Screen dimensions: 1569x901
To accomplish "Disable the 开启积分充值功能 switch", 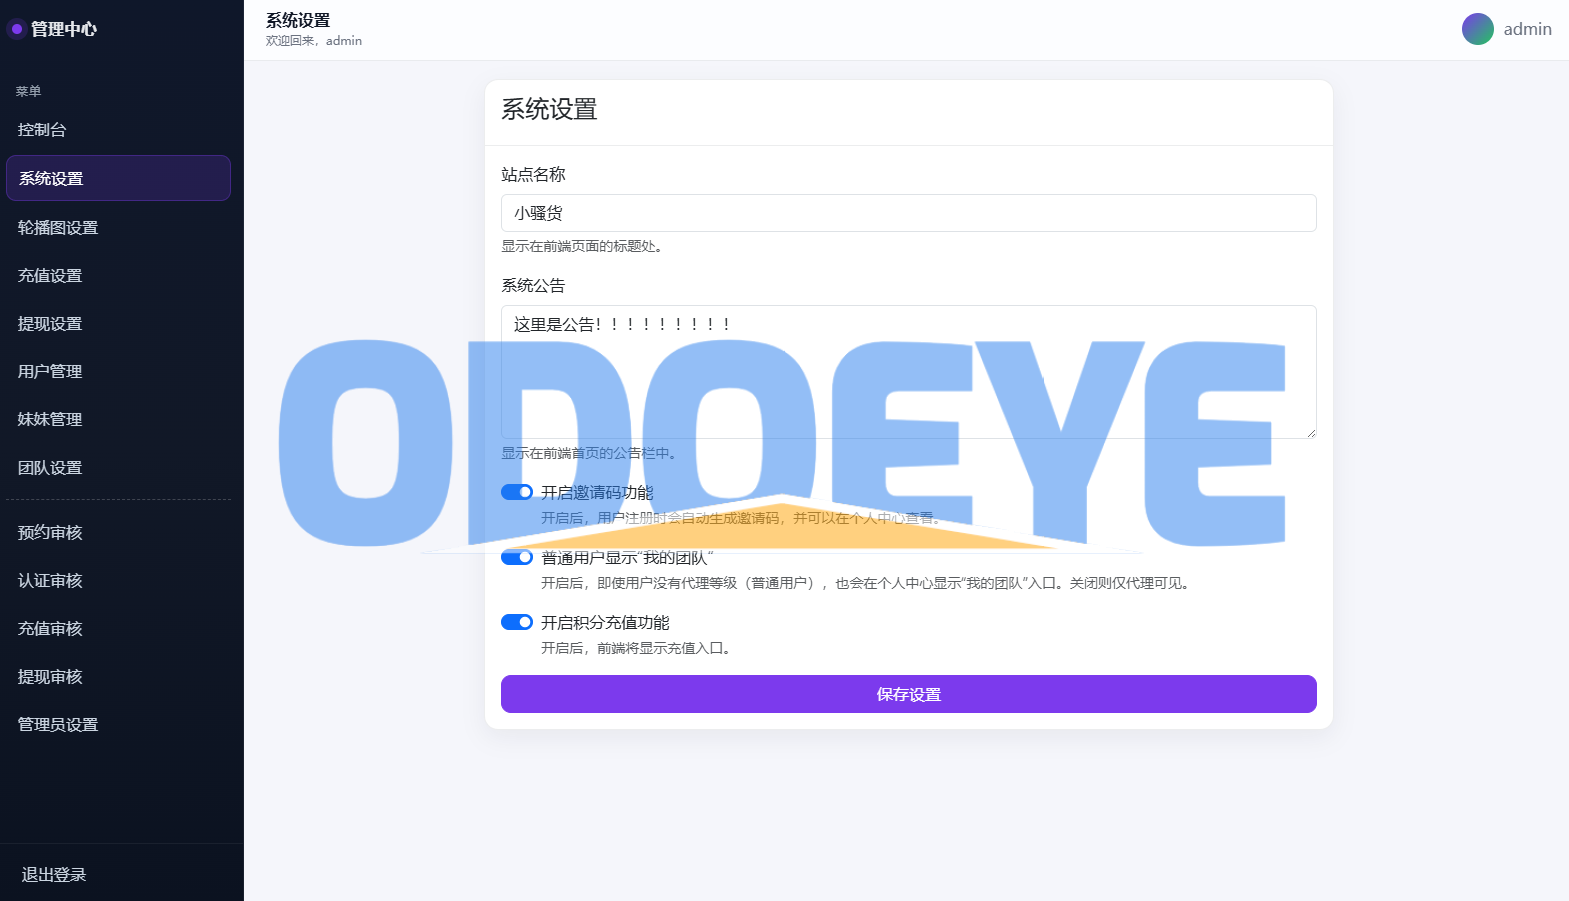I will click(x=517, y=622).
